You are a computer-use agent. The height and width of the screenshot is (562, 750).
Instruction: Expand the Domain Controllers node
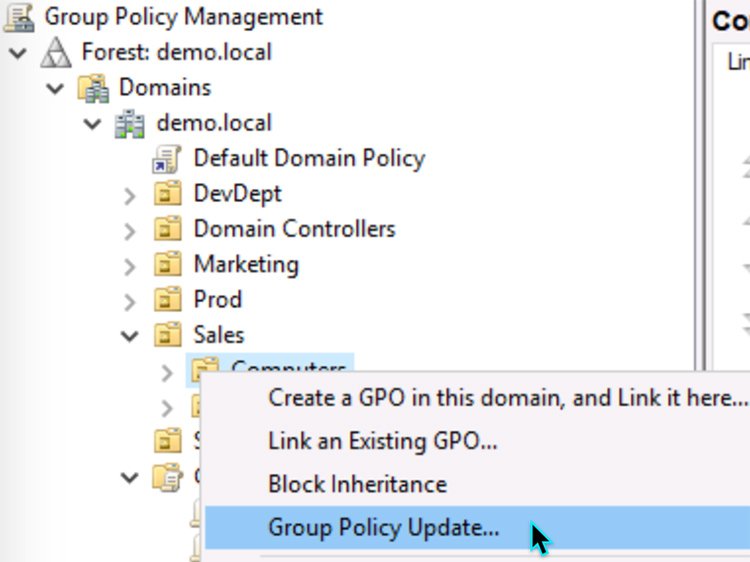tap(130, 231)
